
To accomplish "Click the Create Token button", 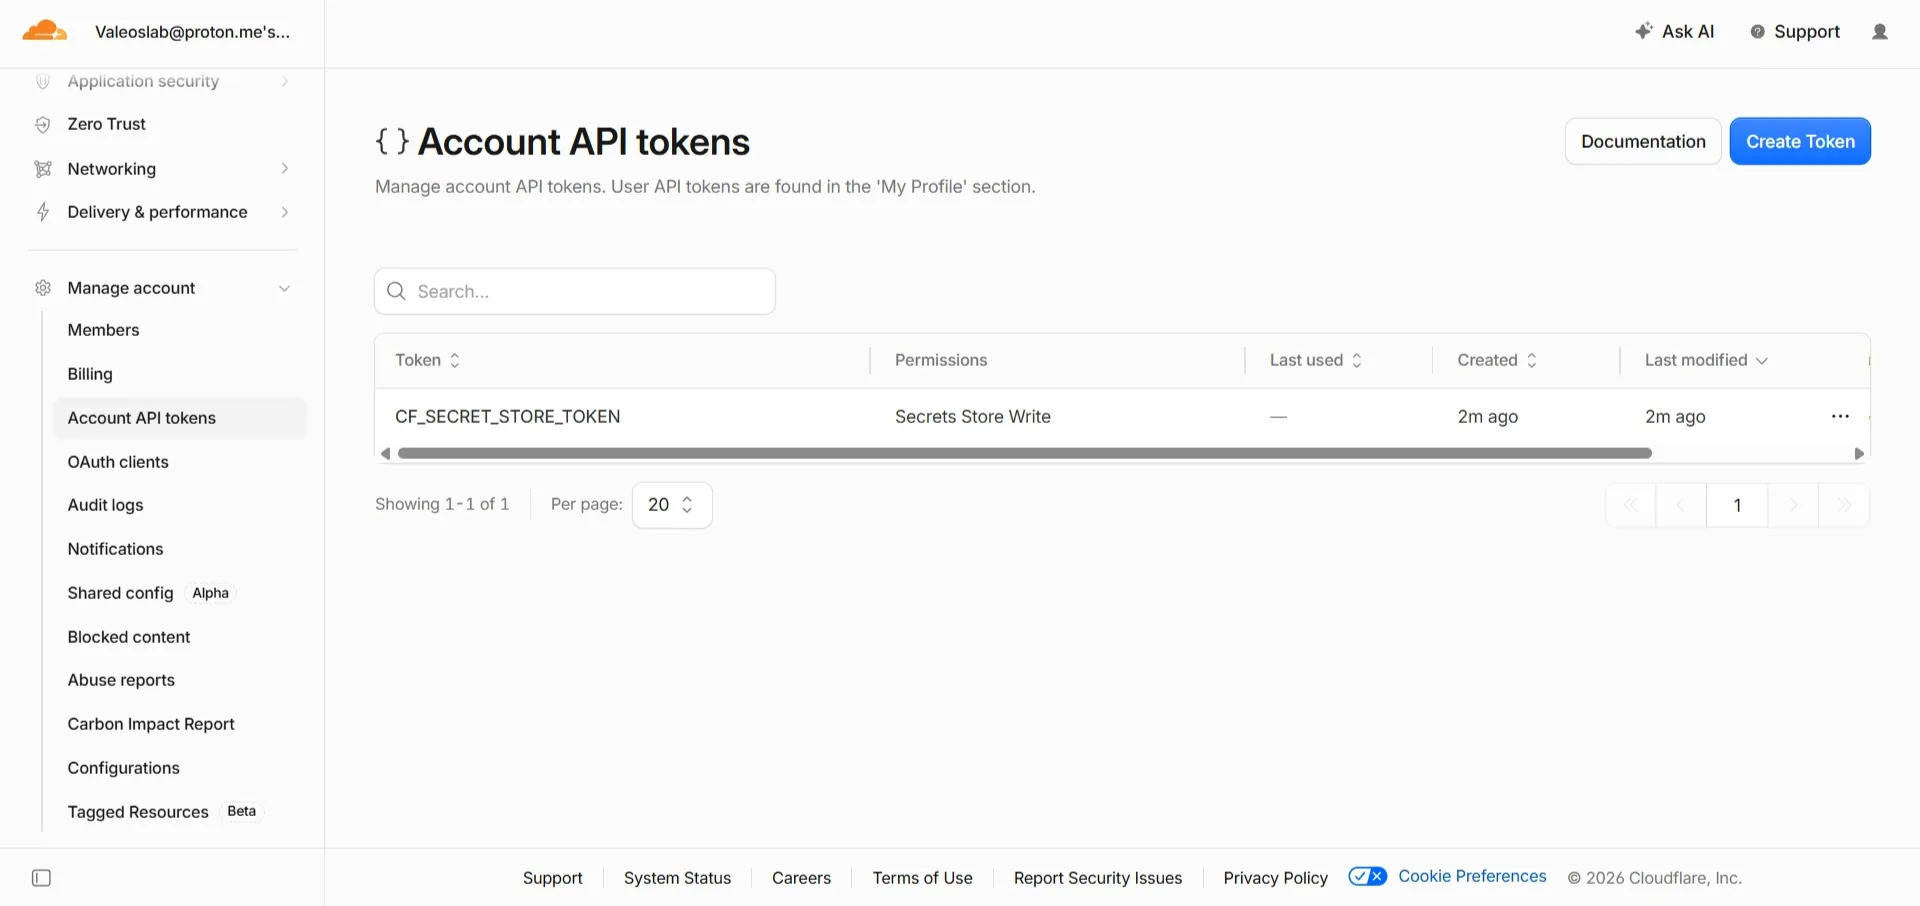I will pyautogui.click(x=1800, y=142).
